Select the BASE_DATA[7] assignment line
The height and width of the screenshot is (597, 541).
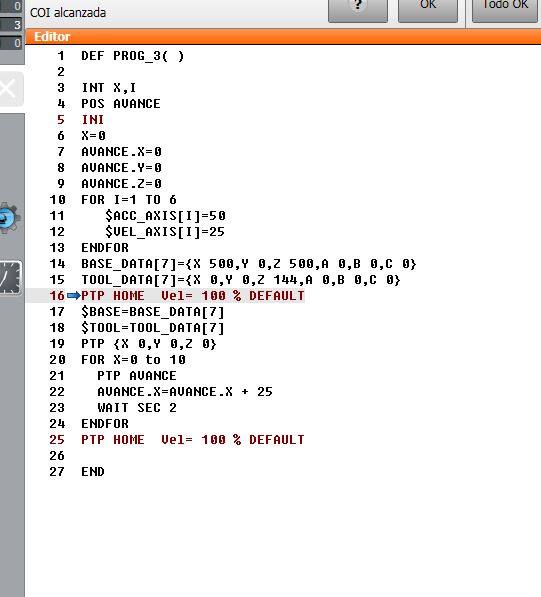point(249,264)
